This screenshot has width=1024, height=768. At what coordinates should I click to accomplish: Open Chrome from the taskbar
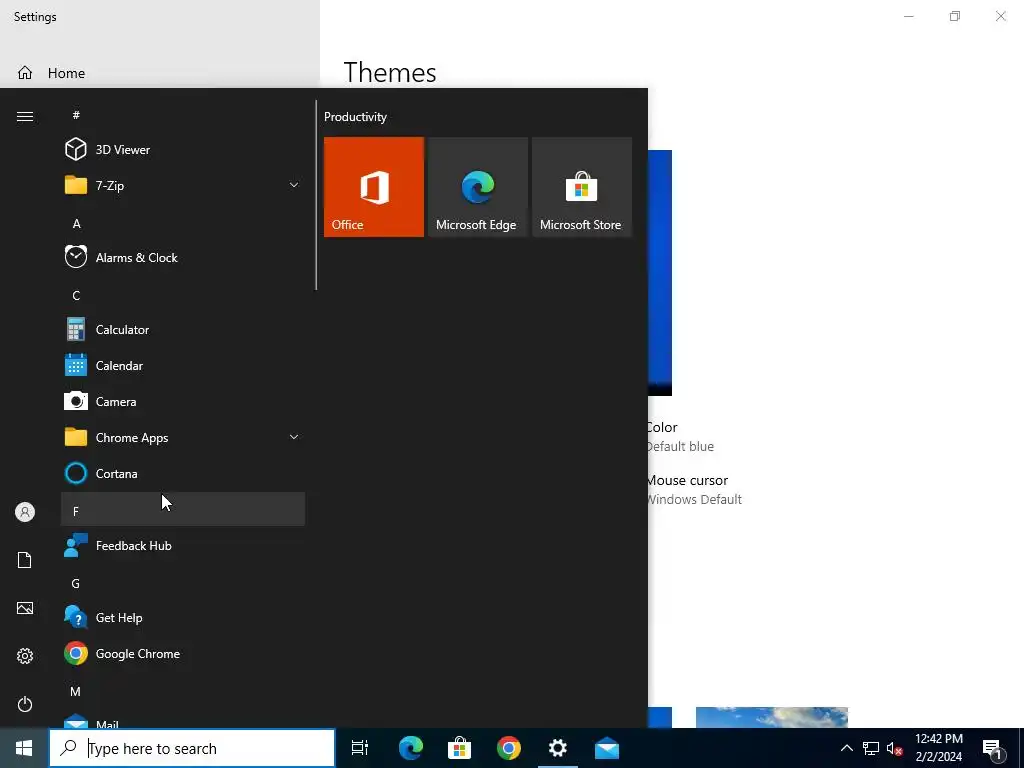[509, 748]
